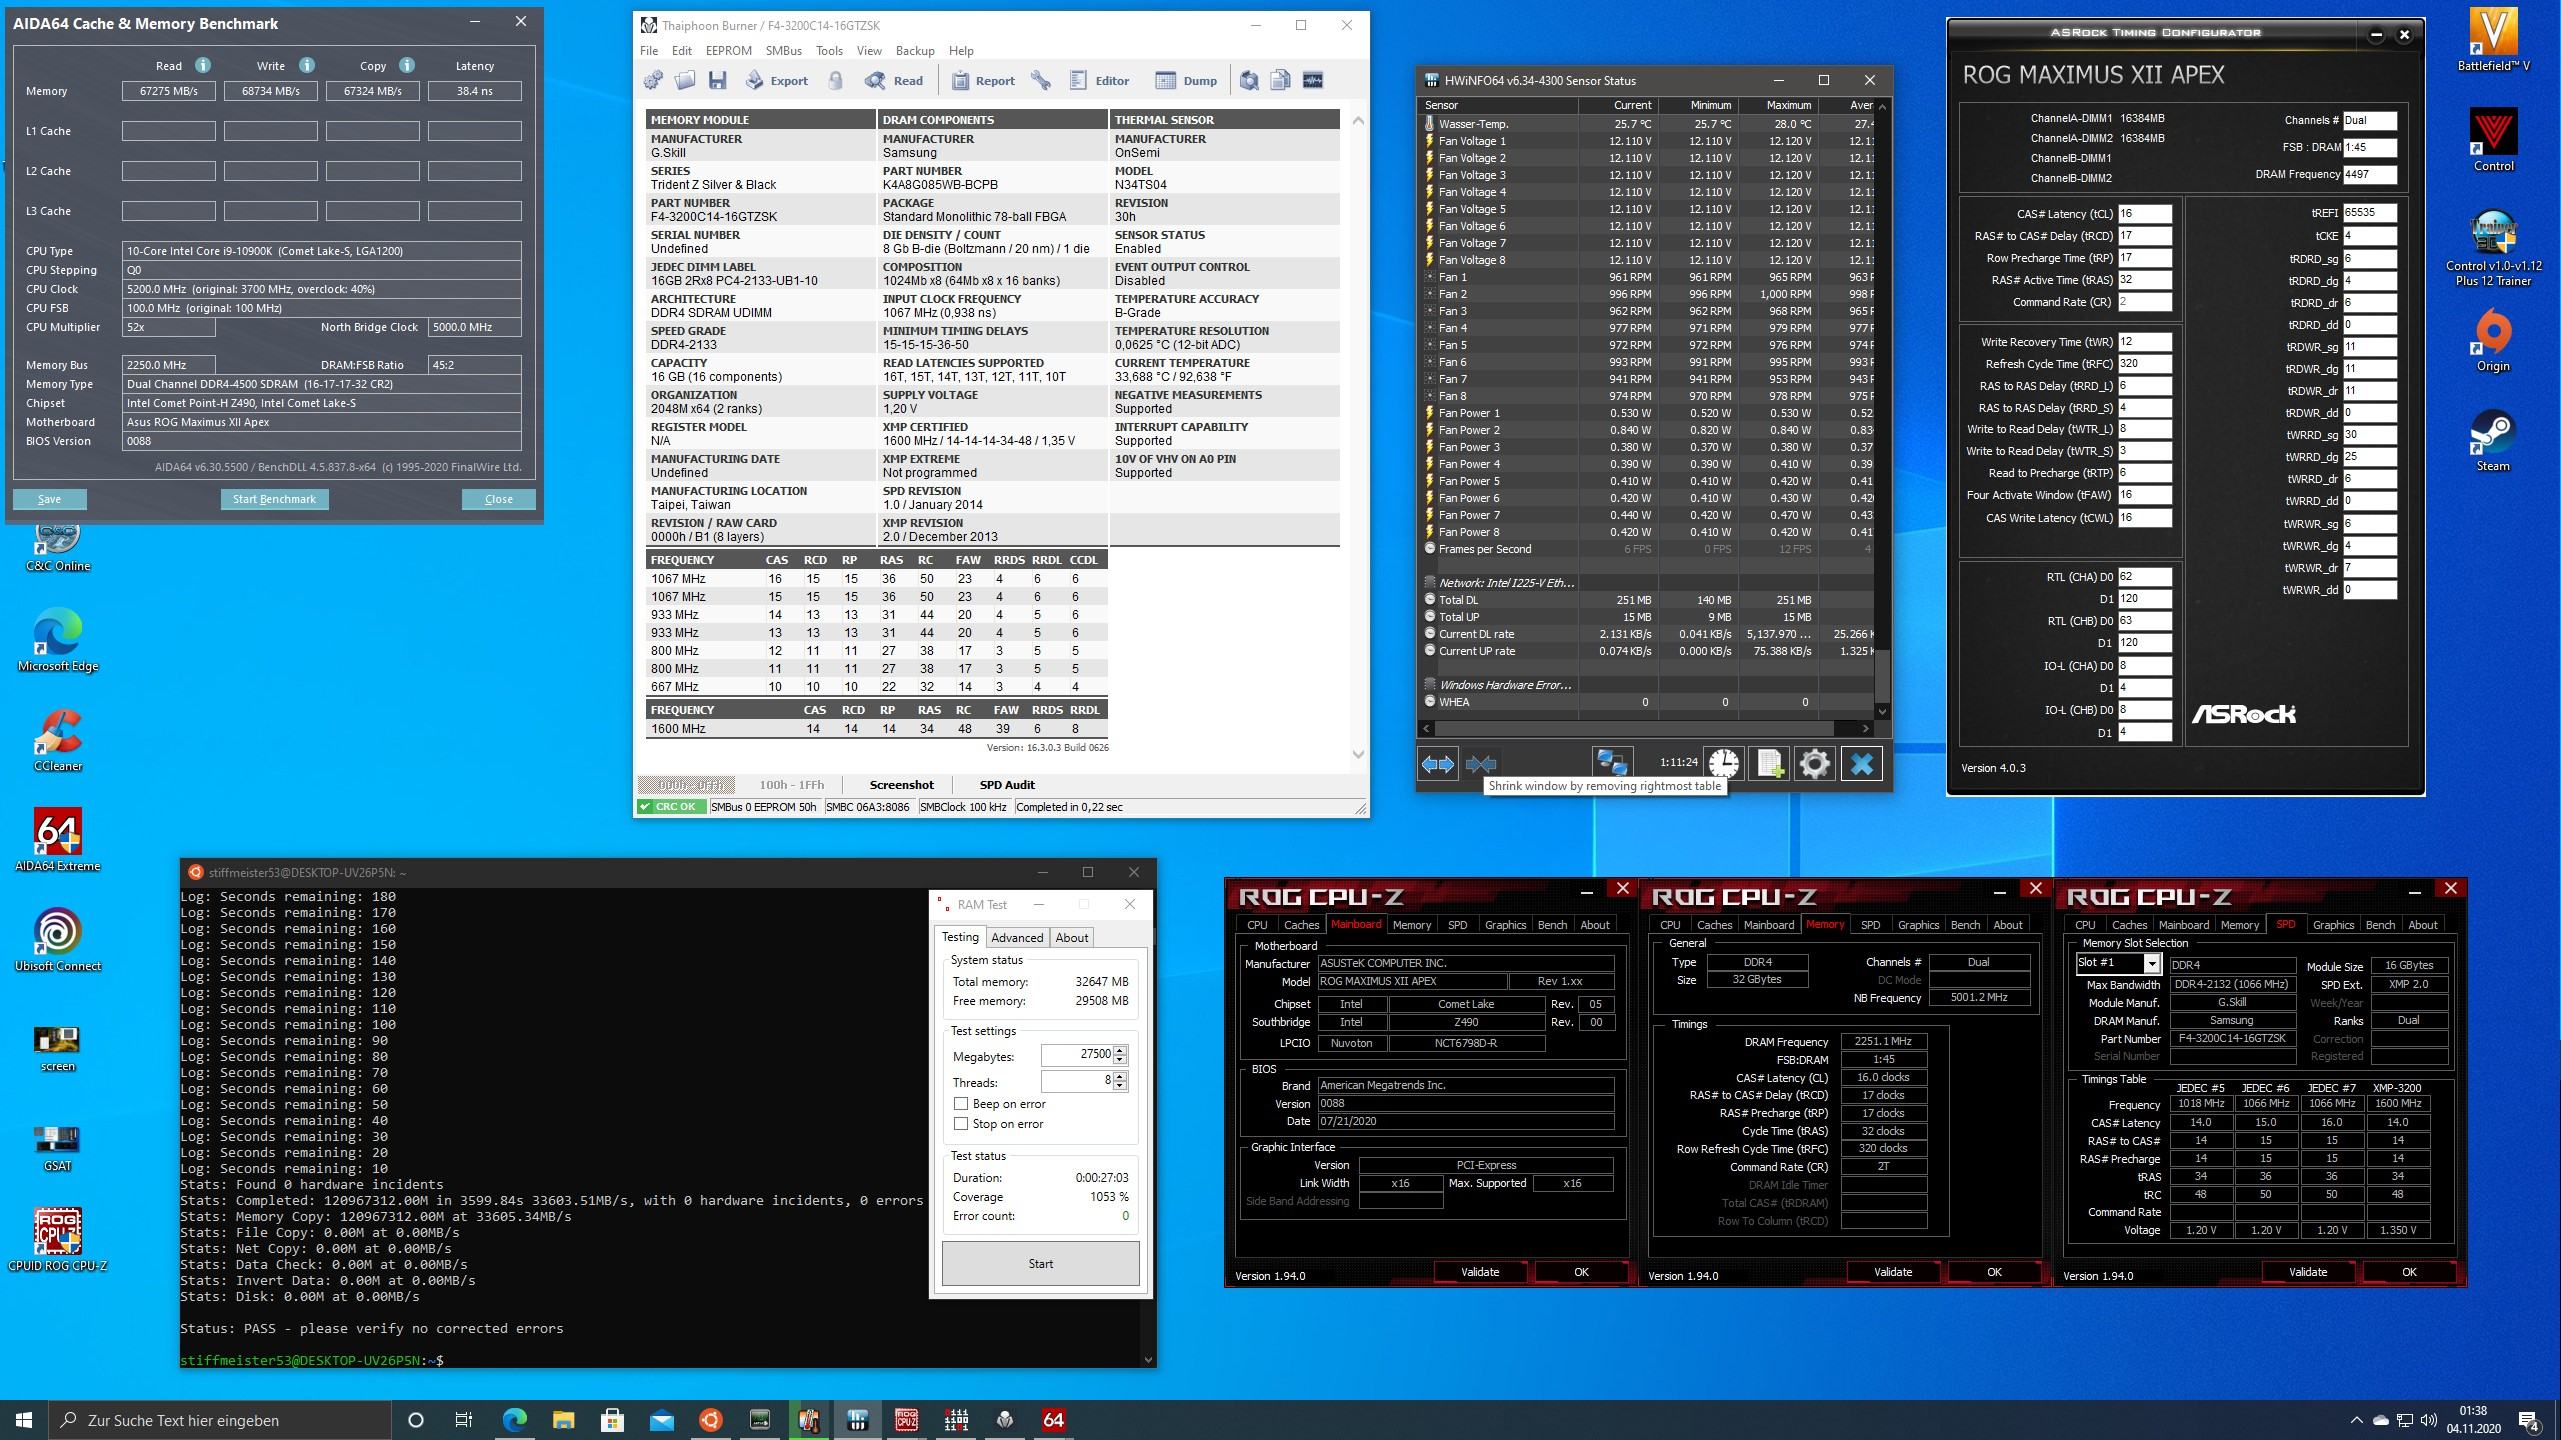Switch to Advanced tab in RAM Test
The height and width of the screenshot is (1440, 2561).
[x=1017, y=937]
